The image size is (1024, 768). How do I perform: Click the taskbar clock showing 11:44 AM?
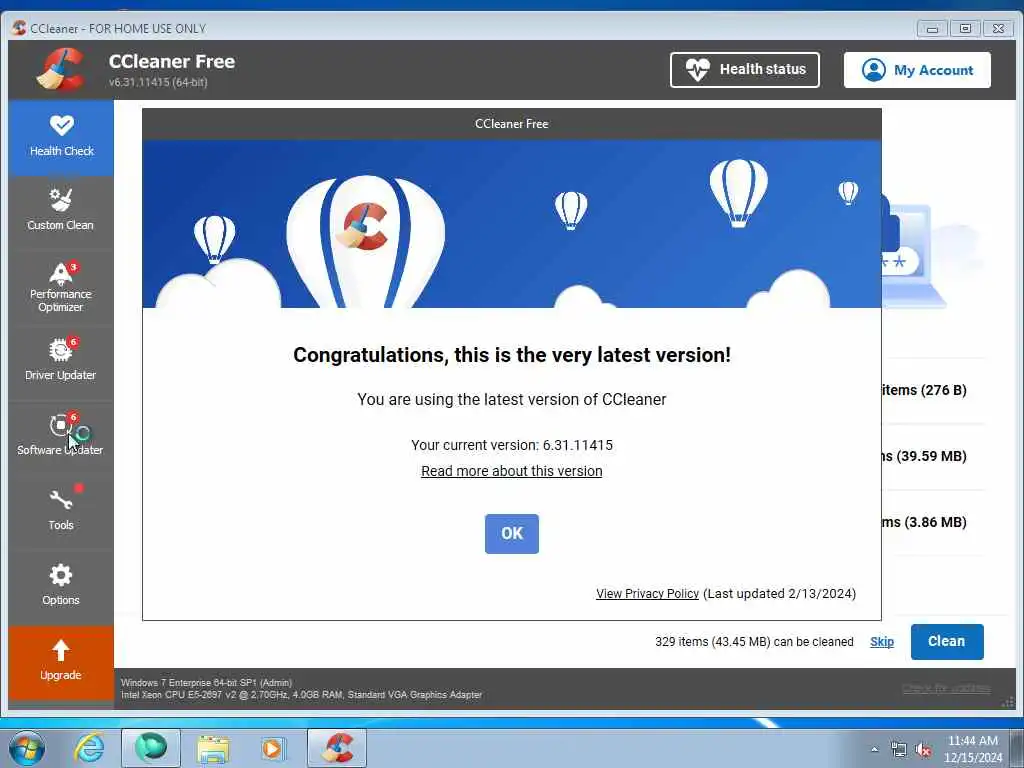[x=973, y=749]
